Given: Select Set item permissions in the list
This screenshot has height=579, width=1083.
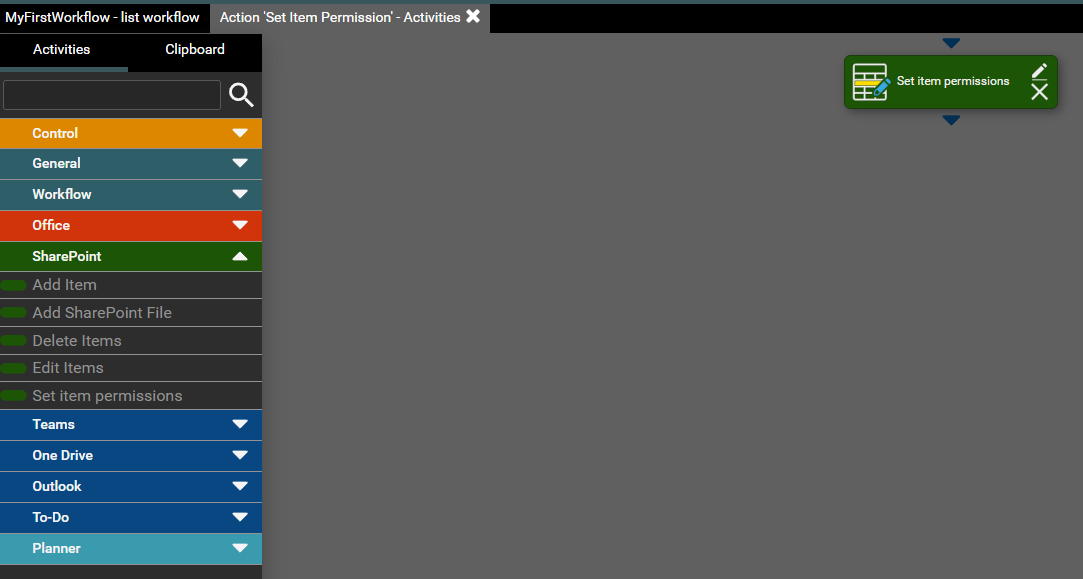Looking at the screenshot, I should point(107,396).
